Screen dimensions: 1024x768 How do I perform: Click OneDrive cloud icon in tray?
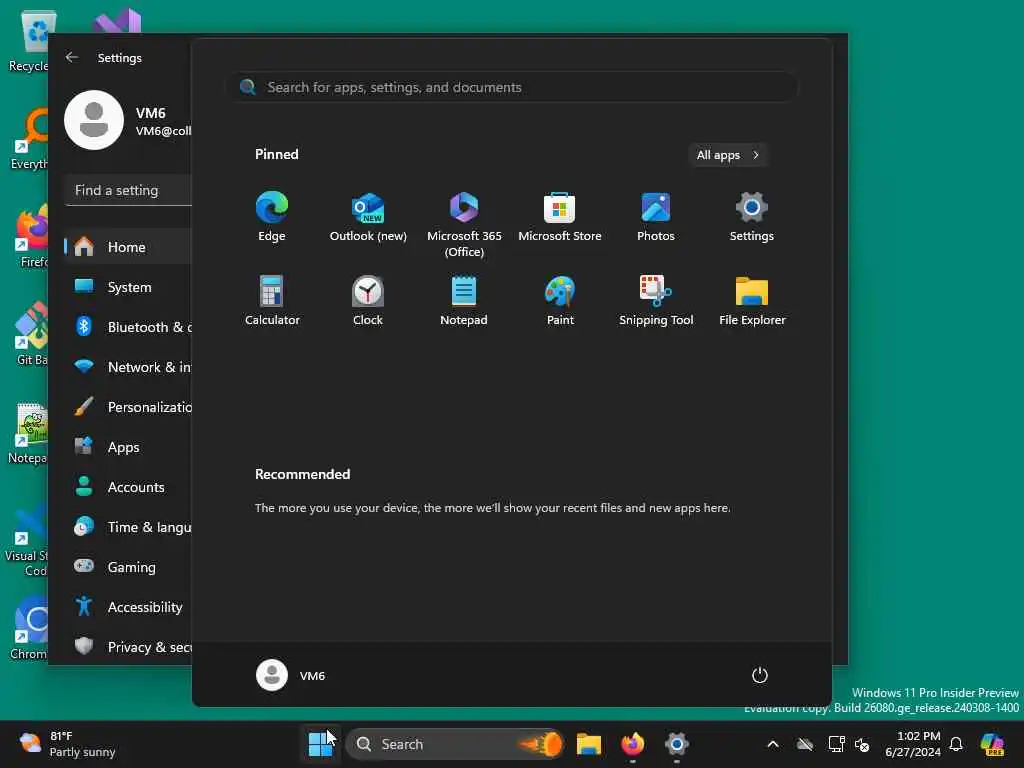(x=805, y=744)
